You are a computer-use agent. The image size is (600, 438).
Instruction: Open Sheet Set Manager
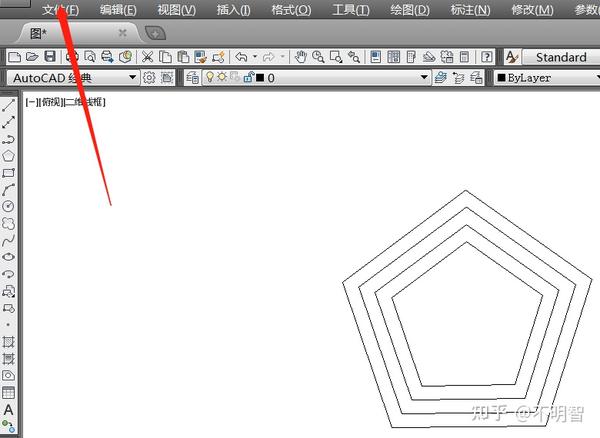[x=429, y=57]
